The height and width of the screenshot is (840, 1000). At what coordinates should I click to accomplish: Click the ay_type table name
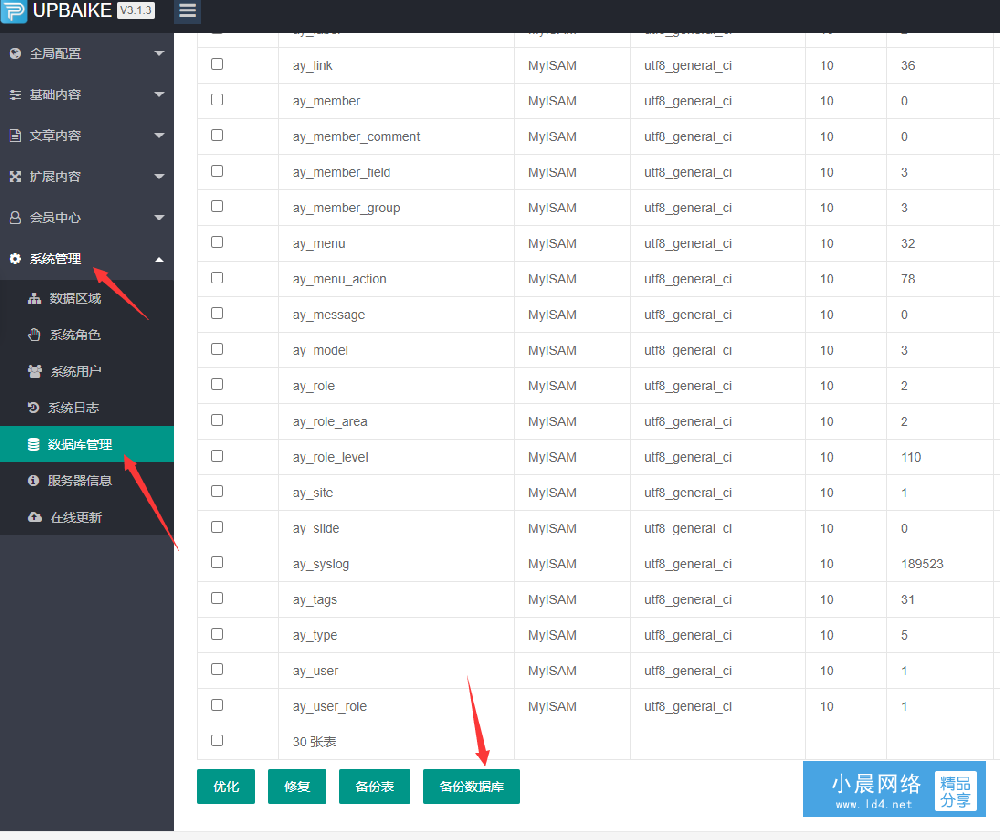click(x=315, y=635)
